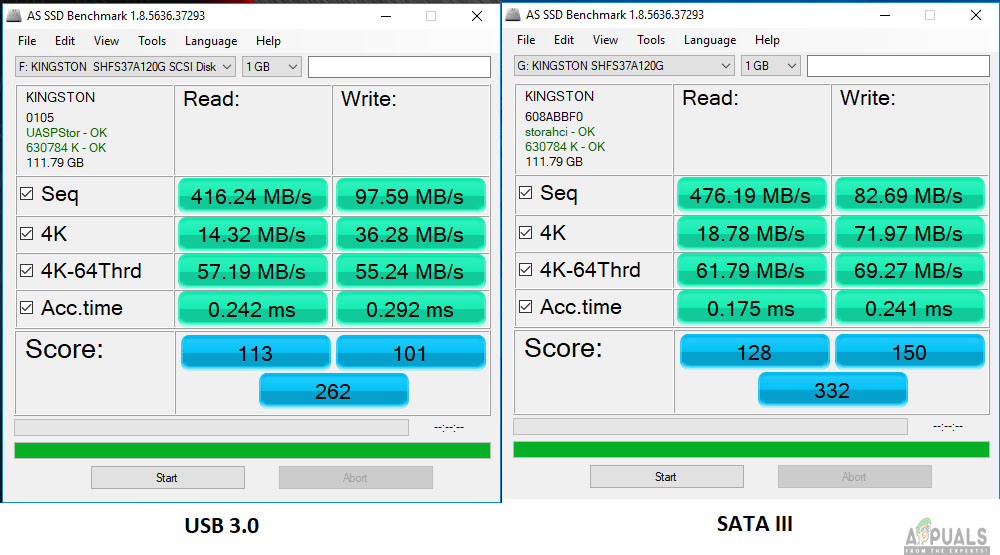The width and height of the screenshot is (1000, 555).
Task: Click the 150 write score
Action: (x=909, y=351)
